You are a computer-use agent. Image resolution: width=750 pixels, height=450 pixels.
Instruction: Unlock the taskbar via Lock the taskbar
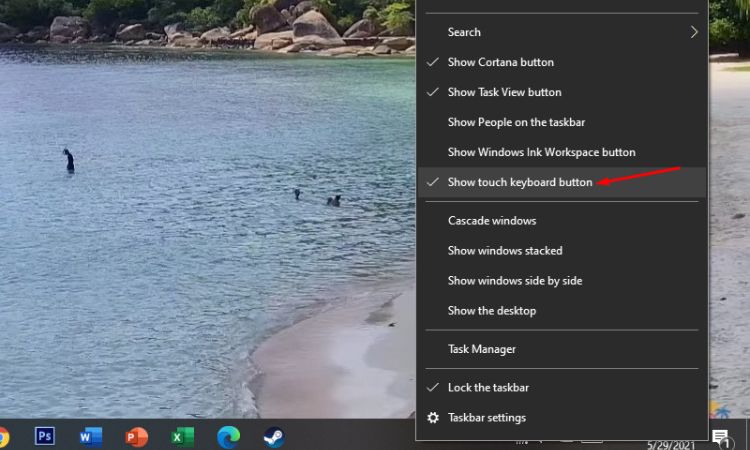[x=488, y=387]
